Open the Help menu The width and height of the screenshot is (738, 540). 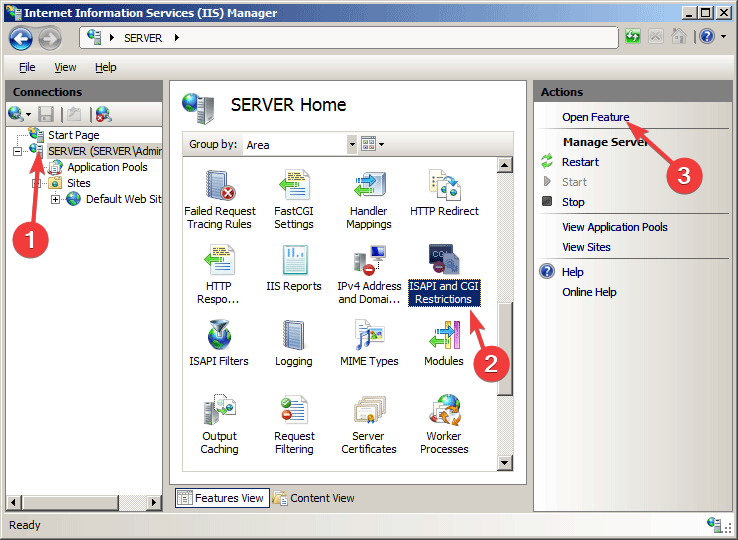pyautogui.click(x=105, y=67)
